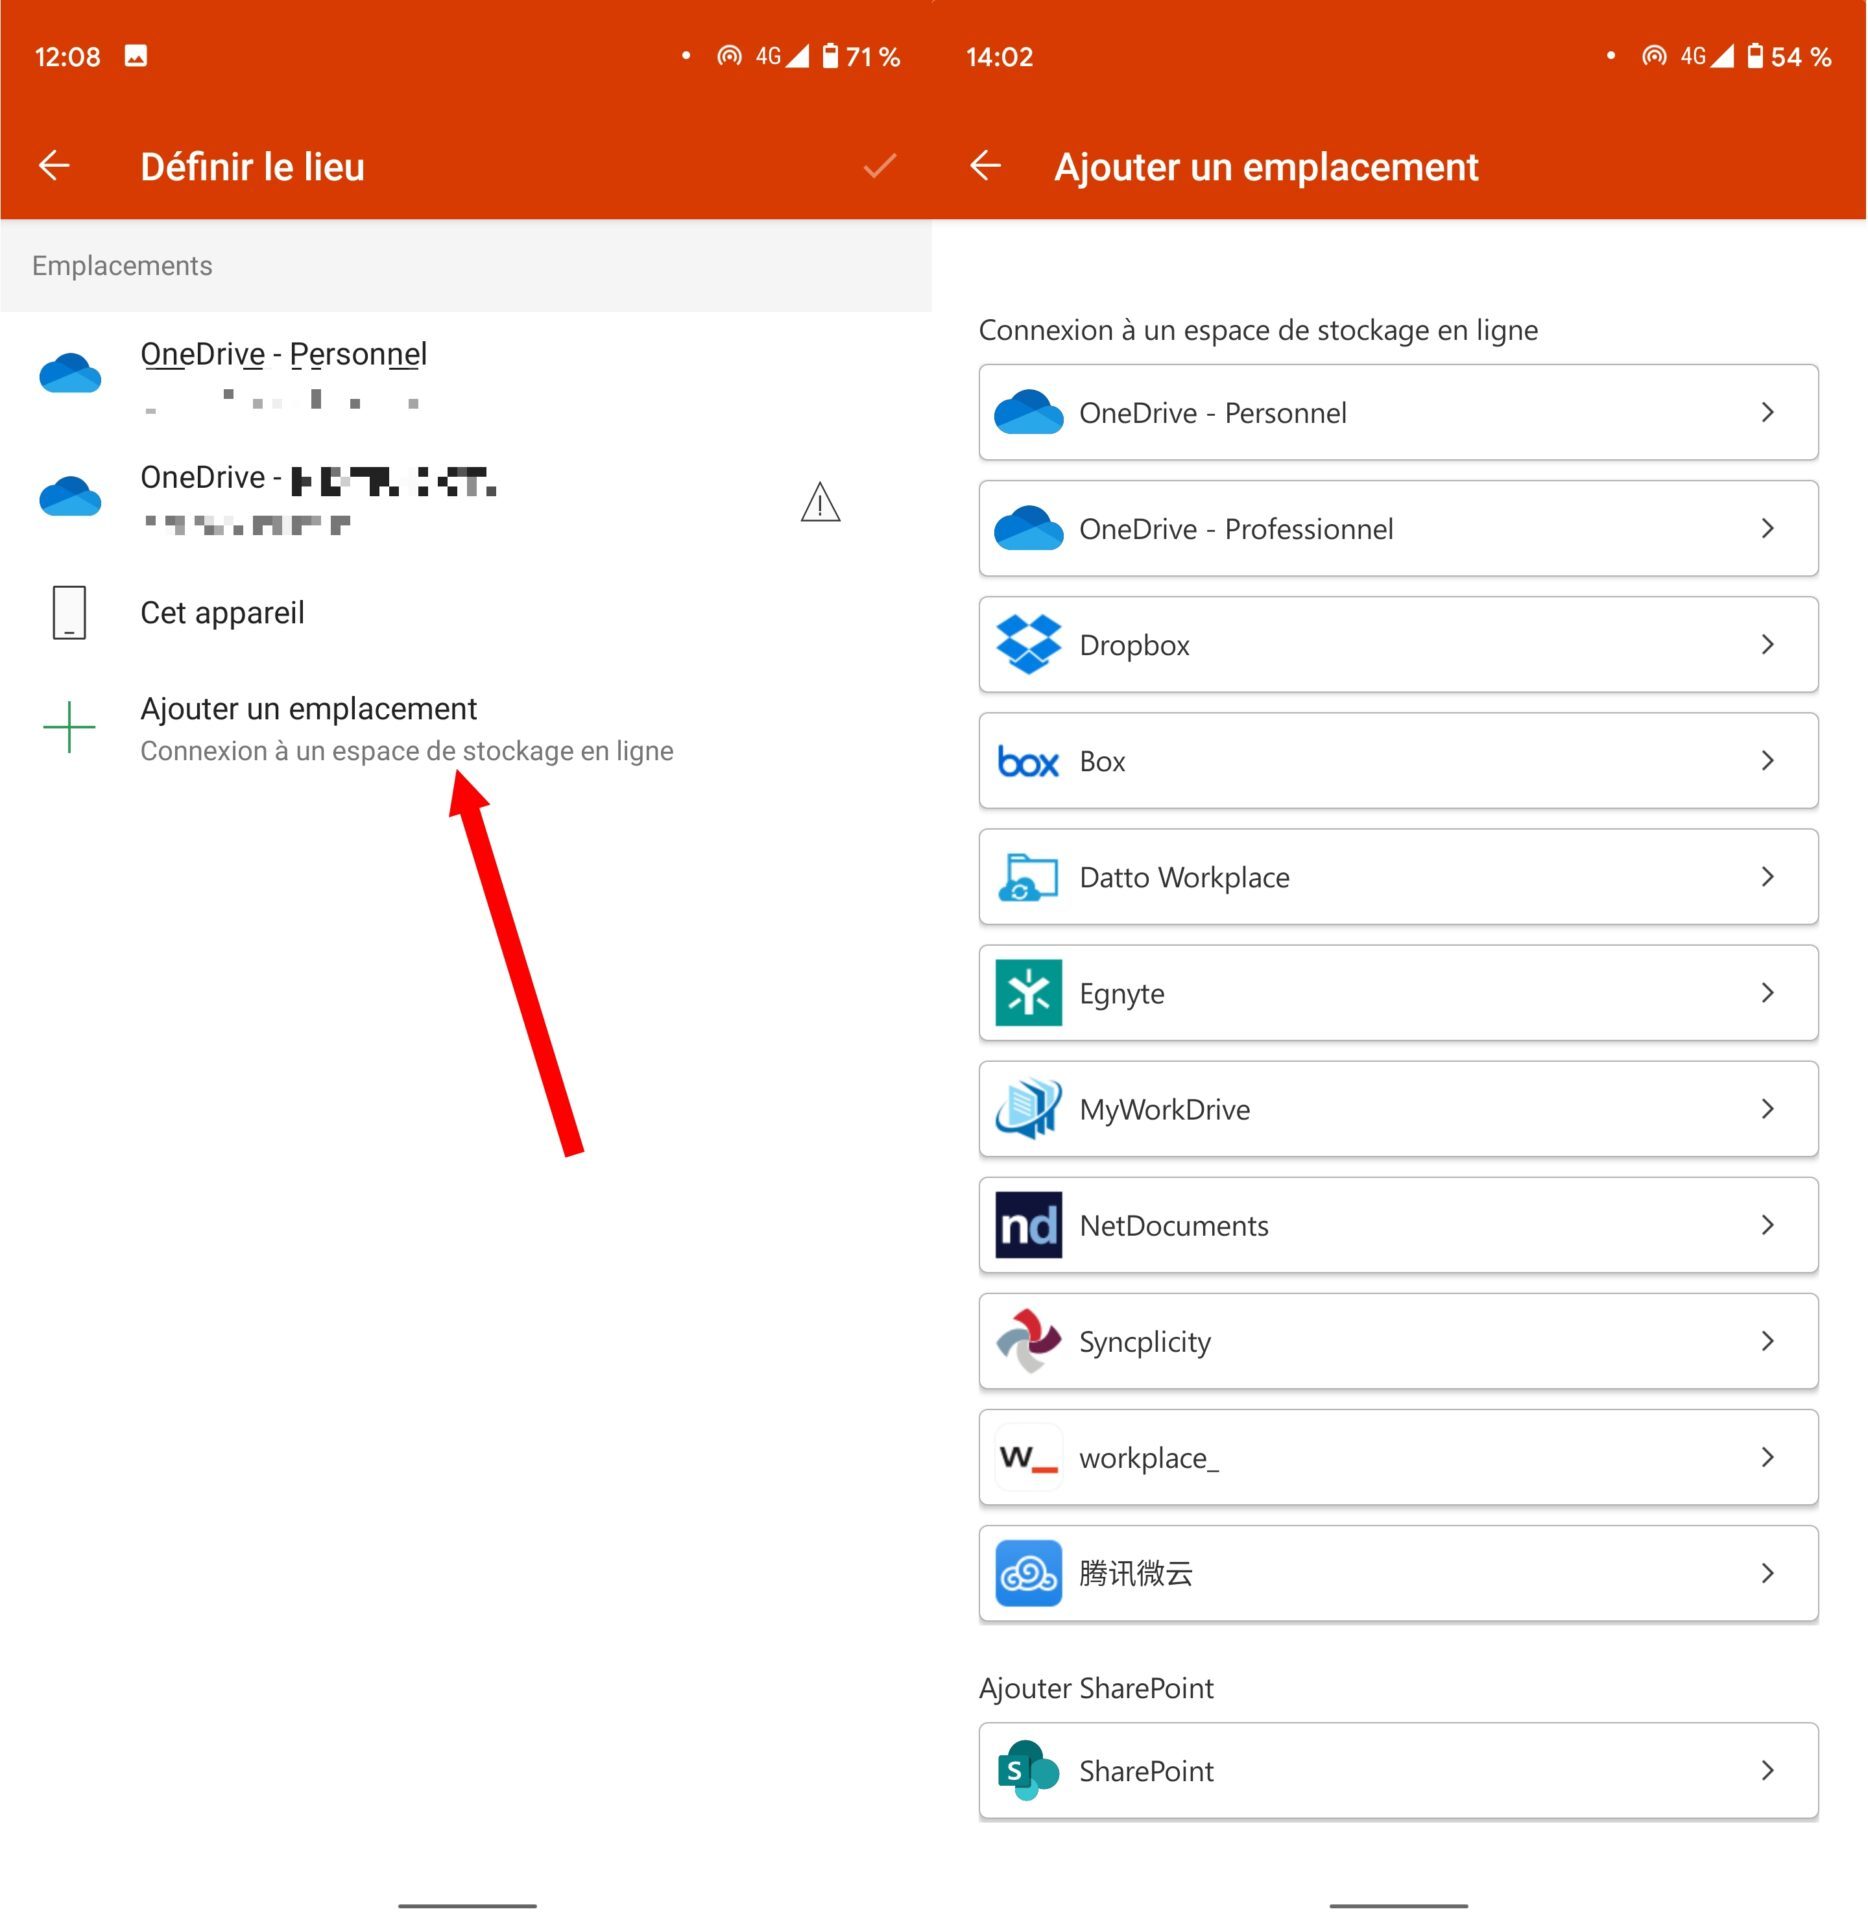Viewport: 1868px width, 1920px height.
Task: Select the NetDocuments label
Action: coord(1173,1225)
